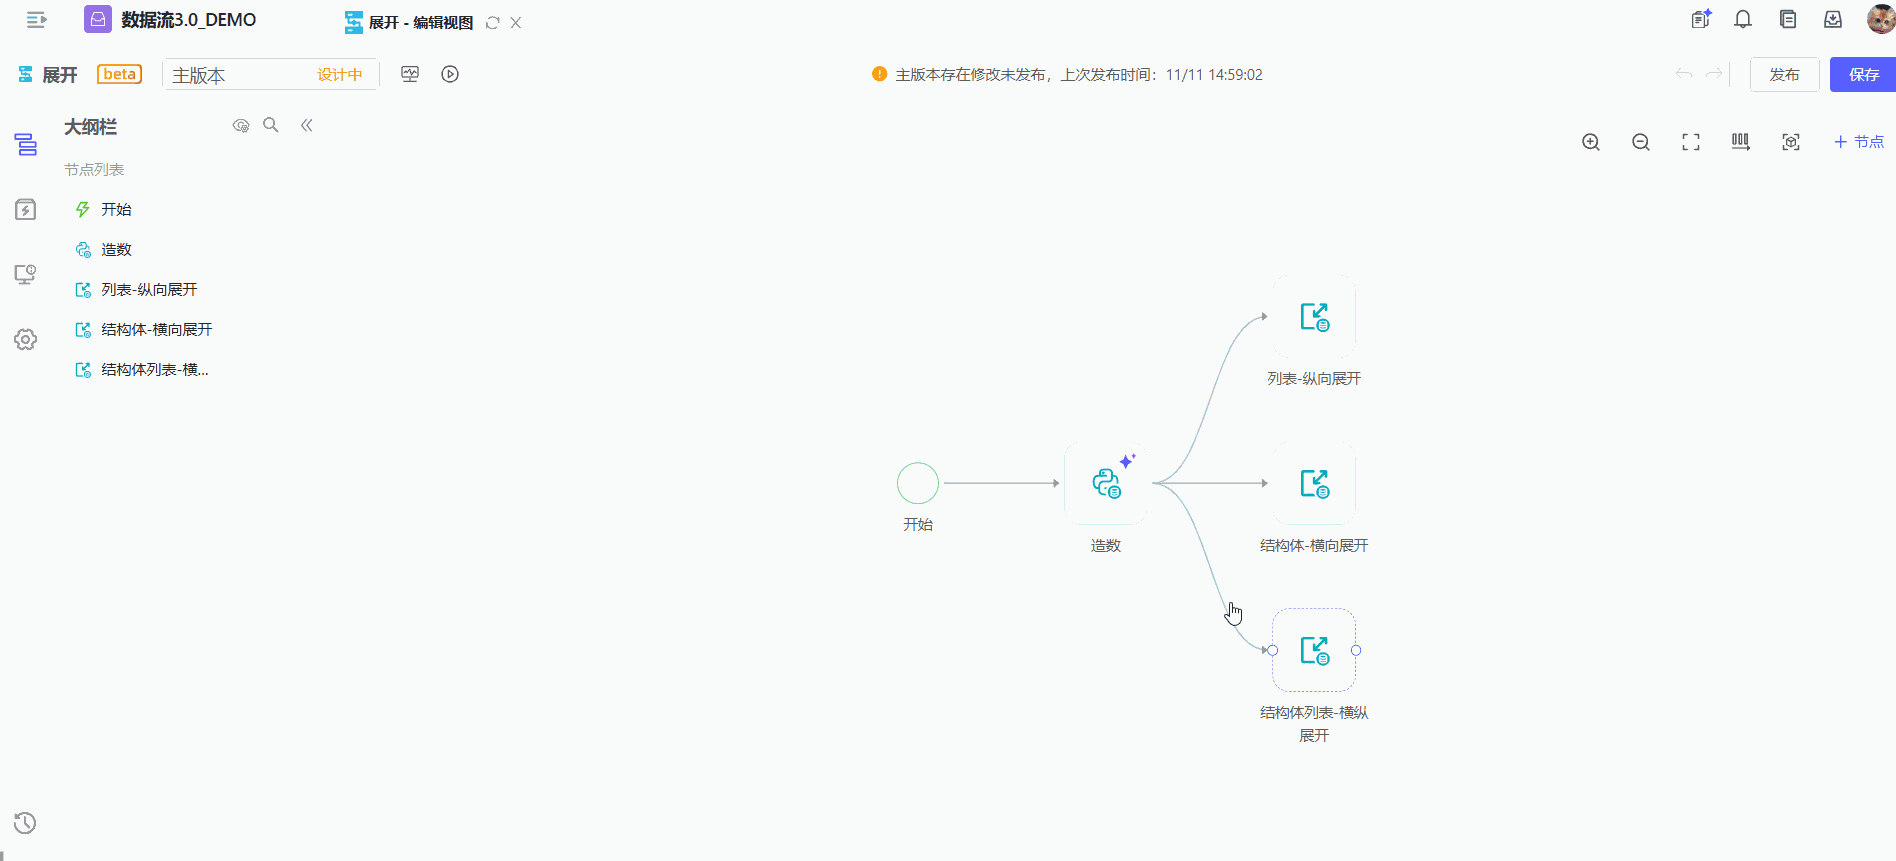Click the 保存 button
Viewport: 1896px width, 861px height.
[1863, 75]
